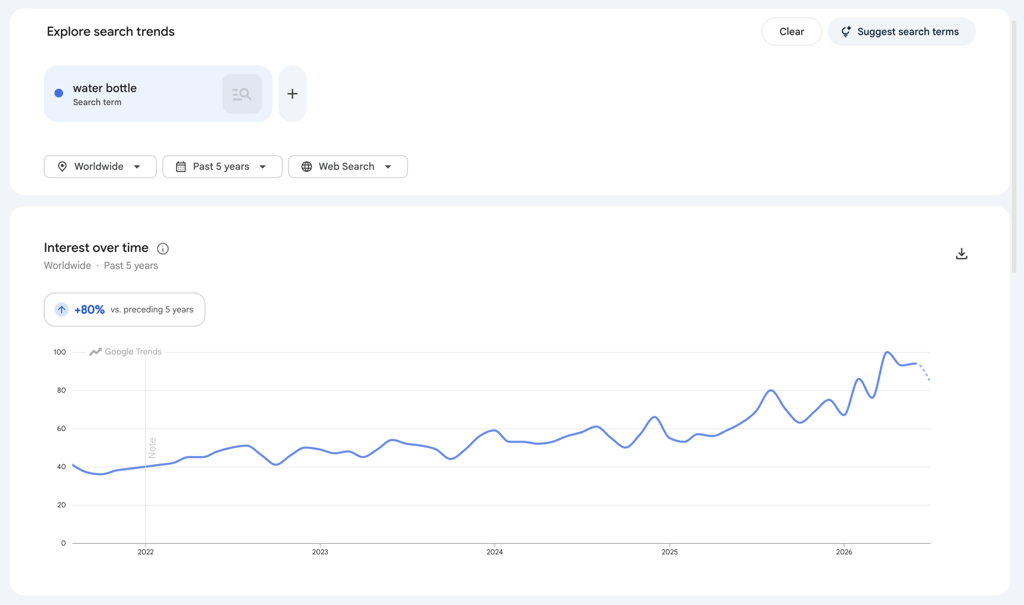Click the 20 y-axis label
This screenshot has height=605, width=1024.
(61, 505)
